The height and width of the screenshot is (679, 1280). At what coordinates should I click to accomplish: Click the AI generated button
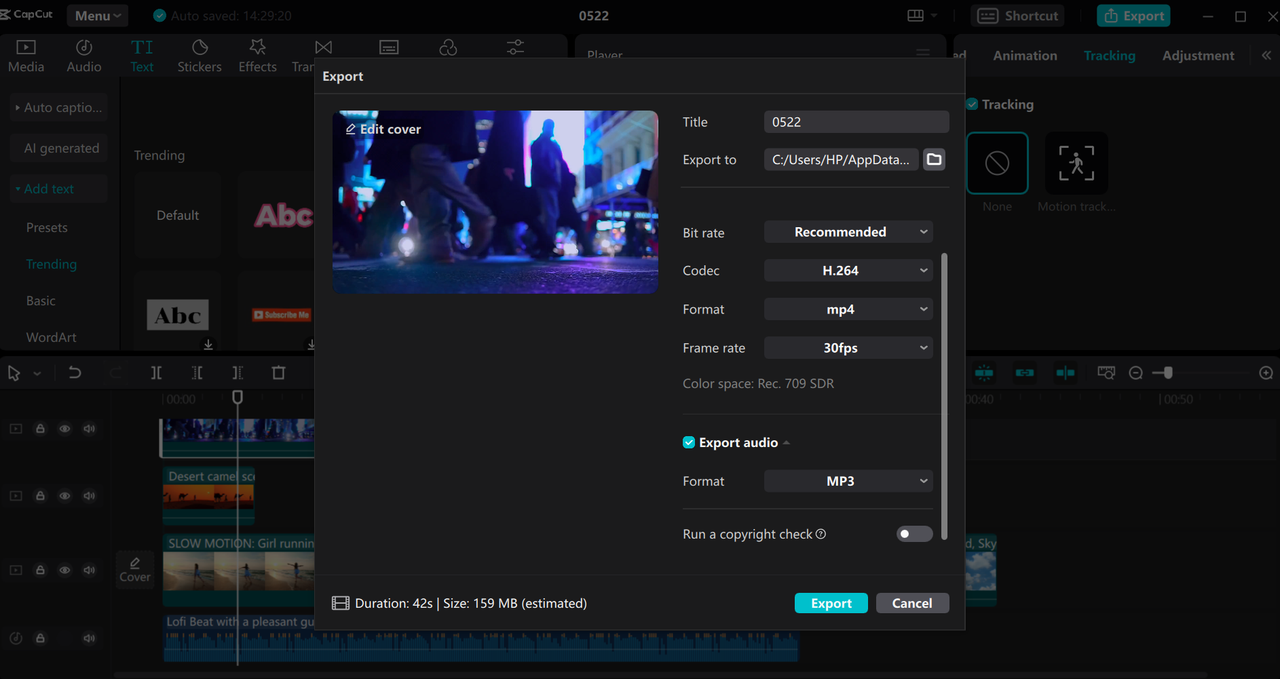pos(58,148)
